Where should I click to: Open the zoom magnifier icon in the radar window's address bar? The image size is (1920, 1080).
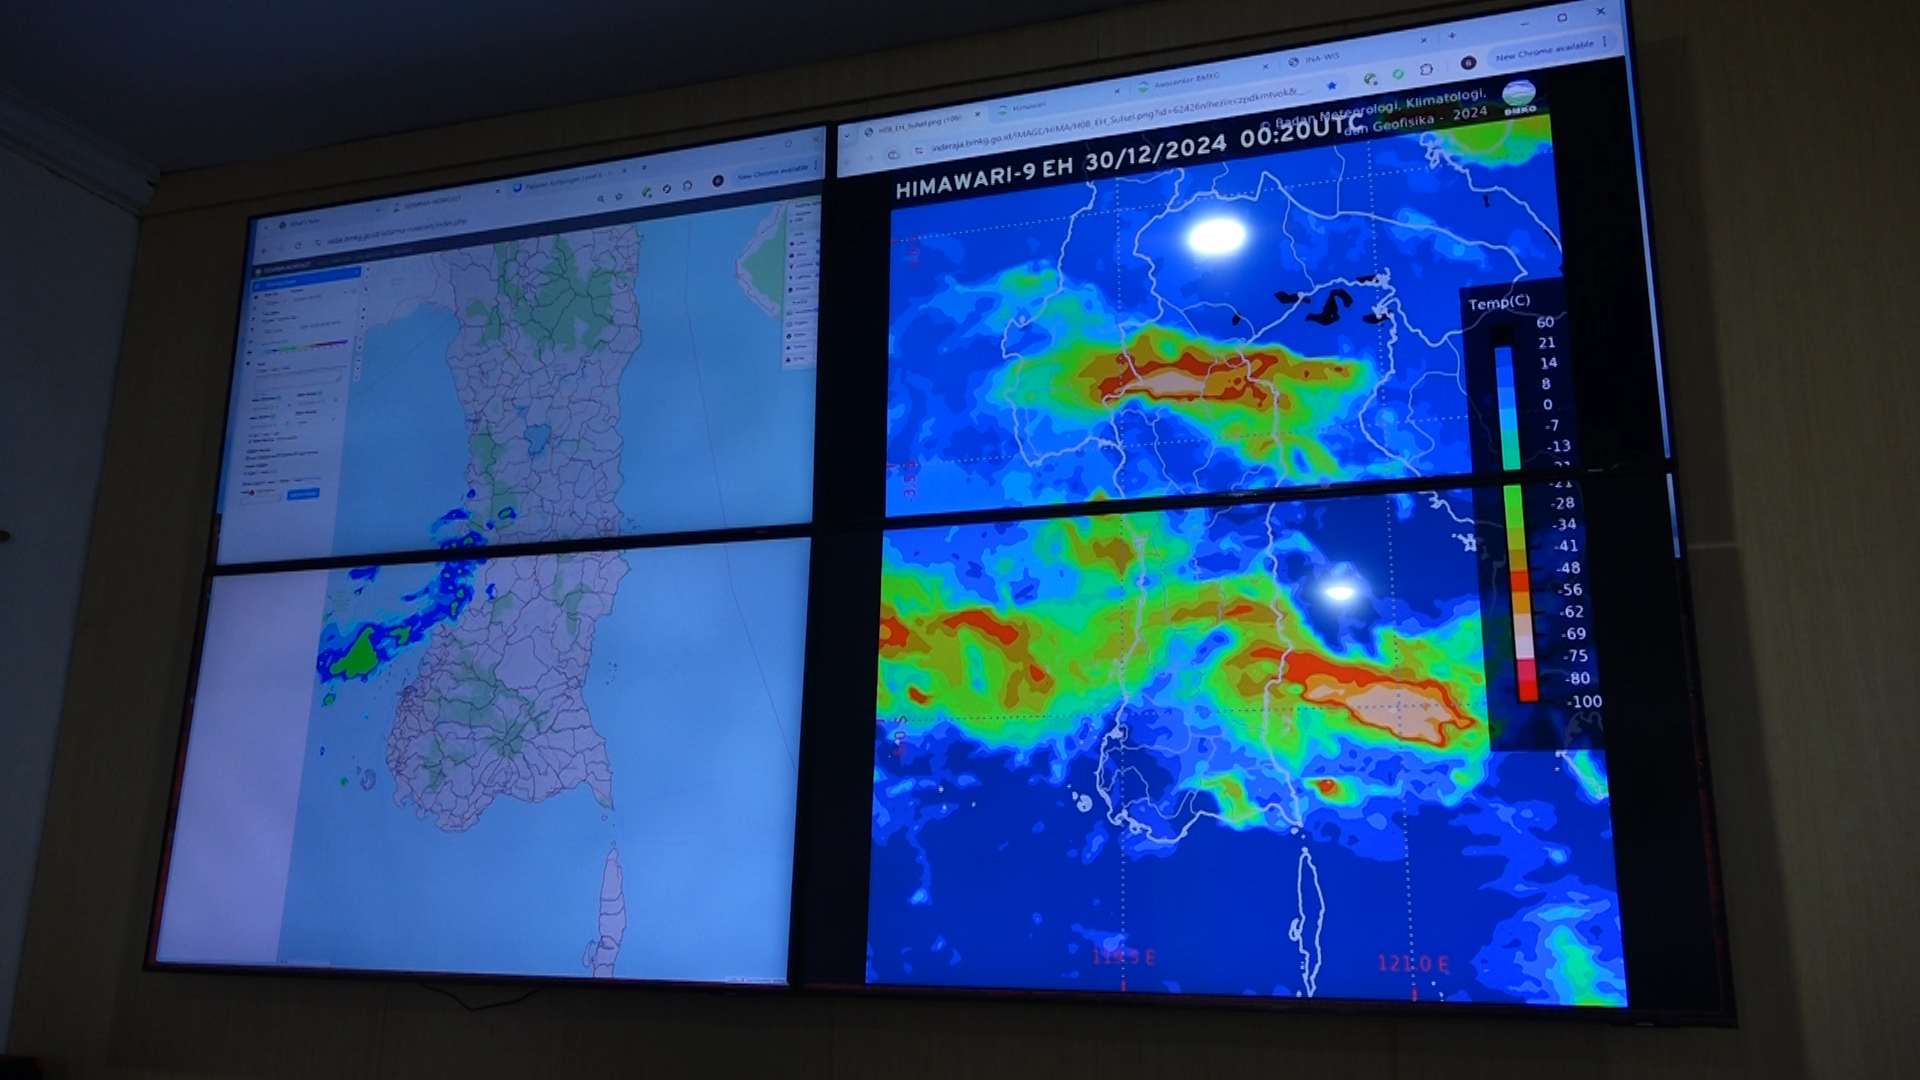pos(601,198)
